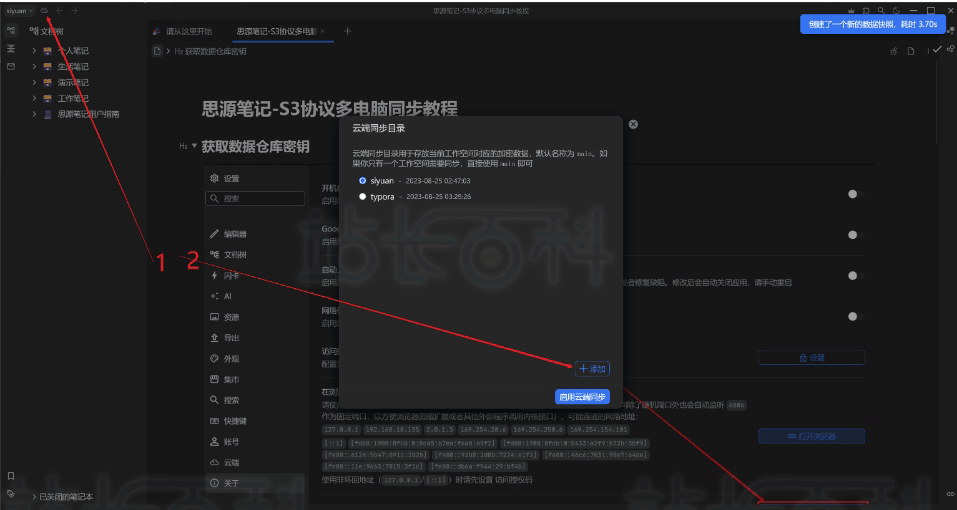Screen dimensions: 957x510
Task: Expand the 已关闭的笔记本 section
Action: tap(34, 497)
